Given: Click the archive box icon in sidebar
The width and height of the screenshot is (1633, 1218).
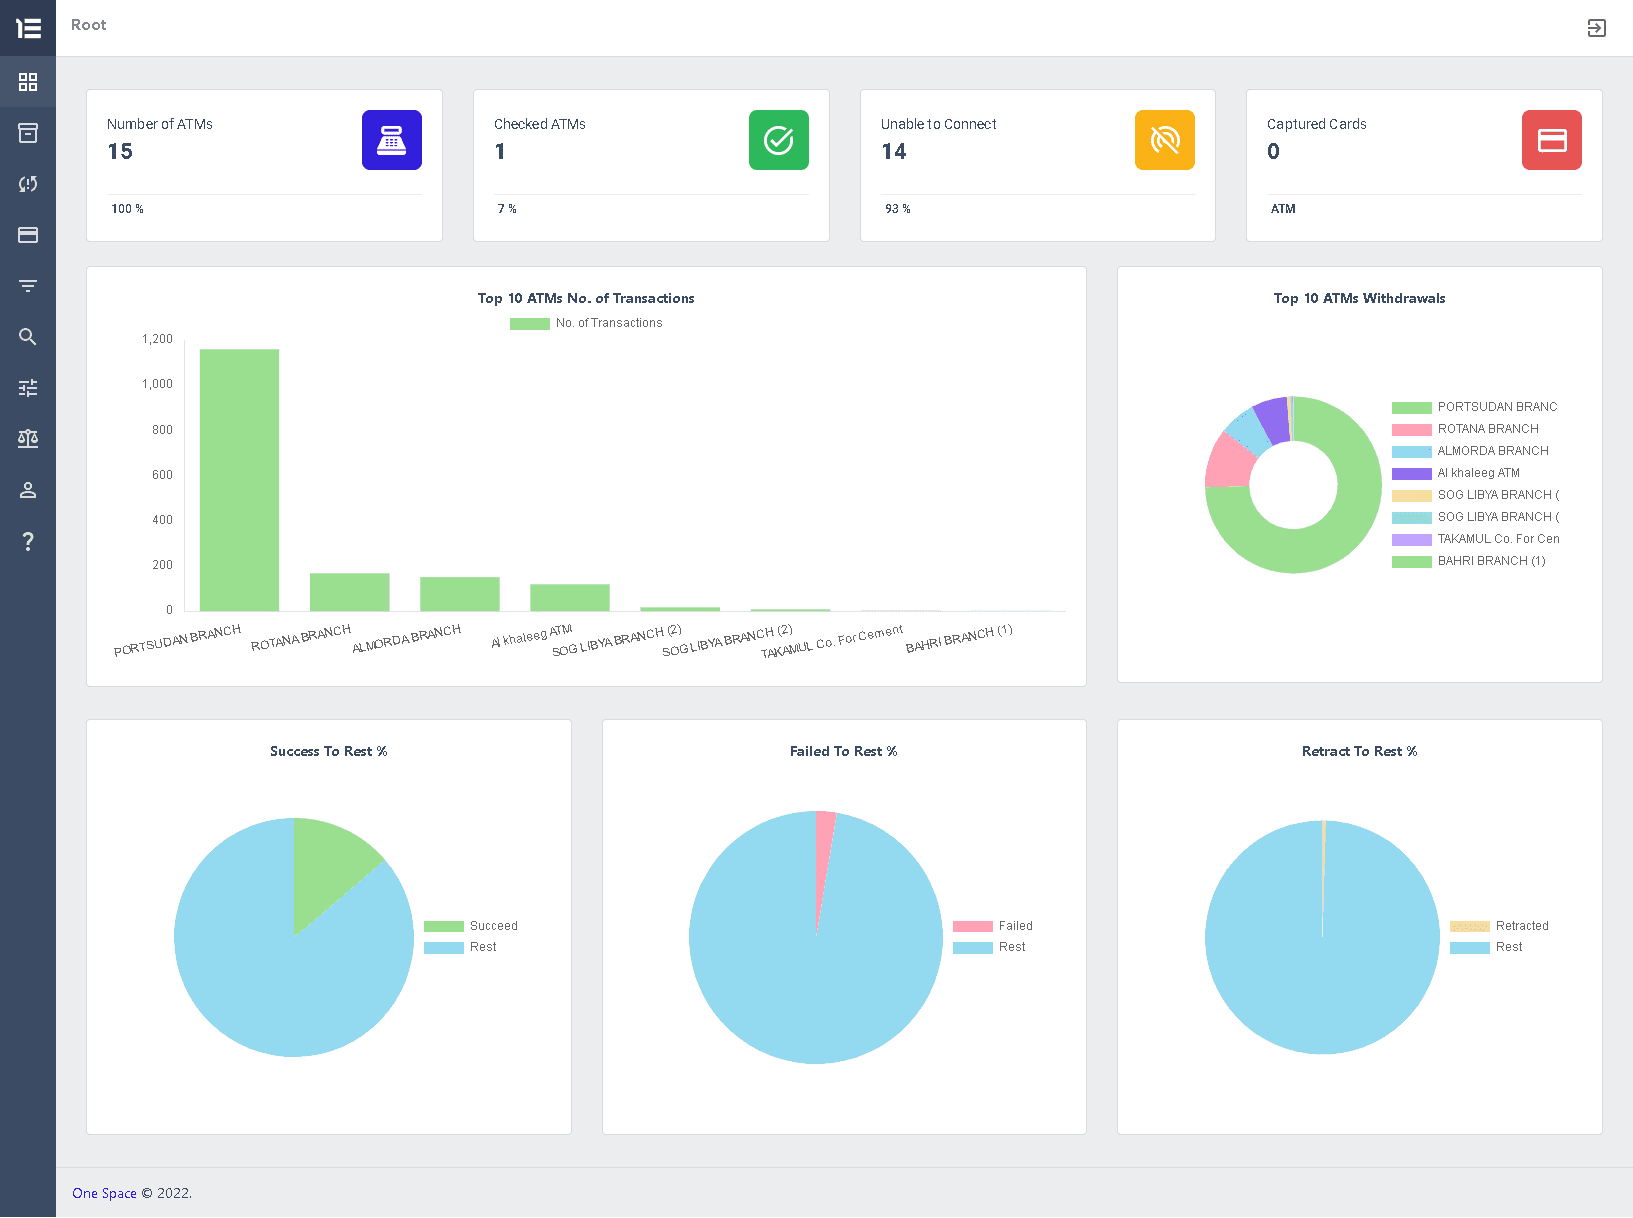Looking at the screenshot, I should point(27,132).
